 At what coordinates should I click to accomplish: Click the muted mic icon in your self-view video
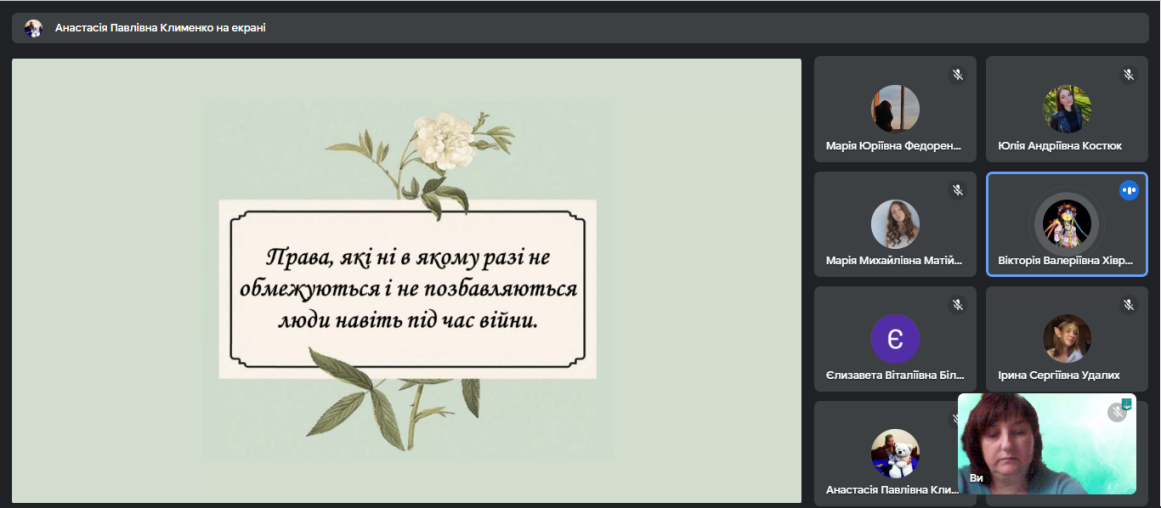click(x=1117, y=412)
